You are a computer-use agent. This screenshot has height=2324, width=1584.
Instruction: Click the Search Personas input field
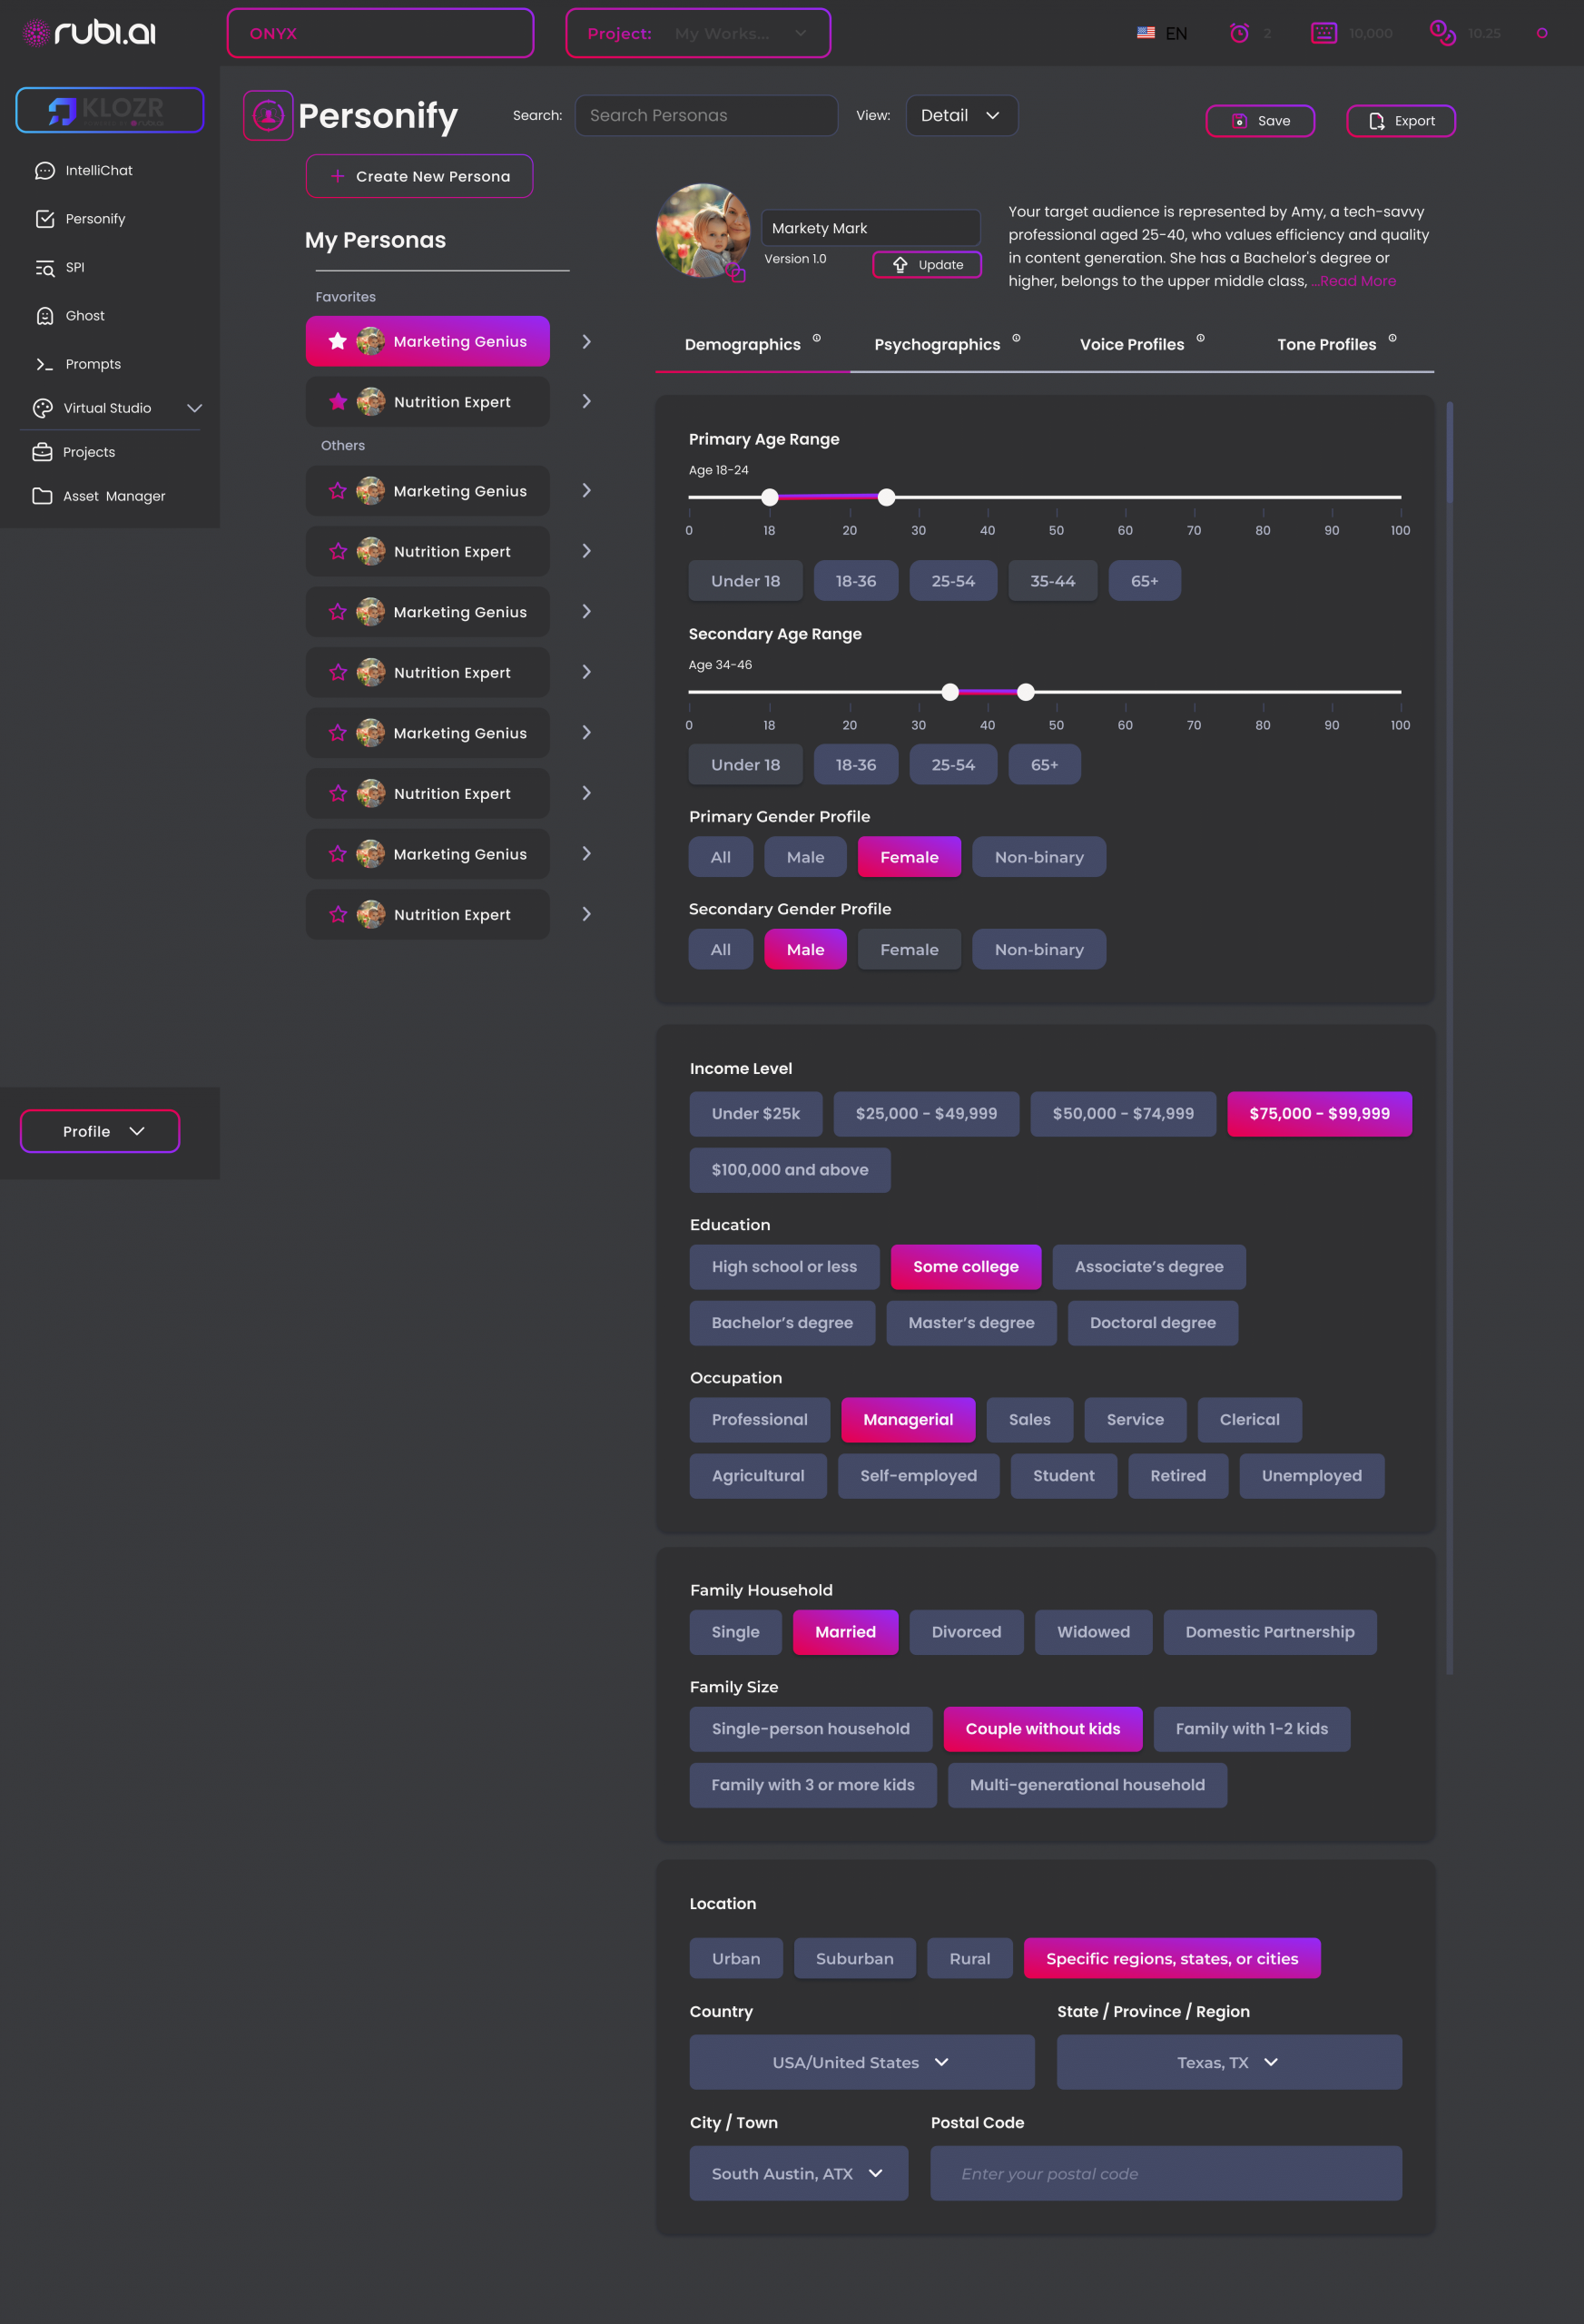[x=706, y=116]
